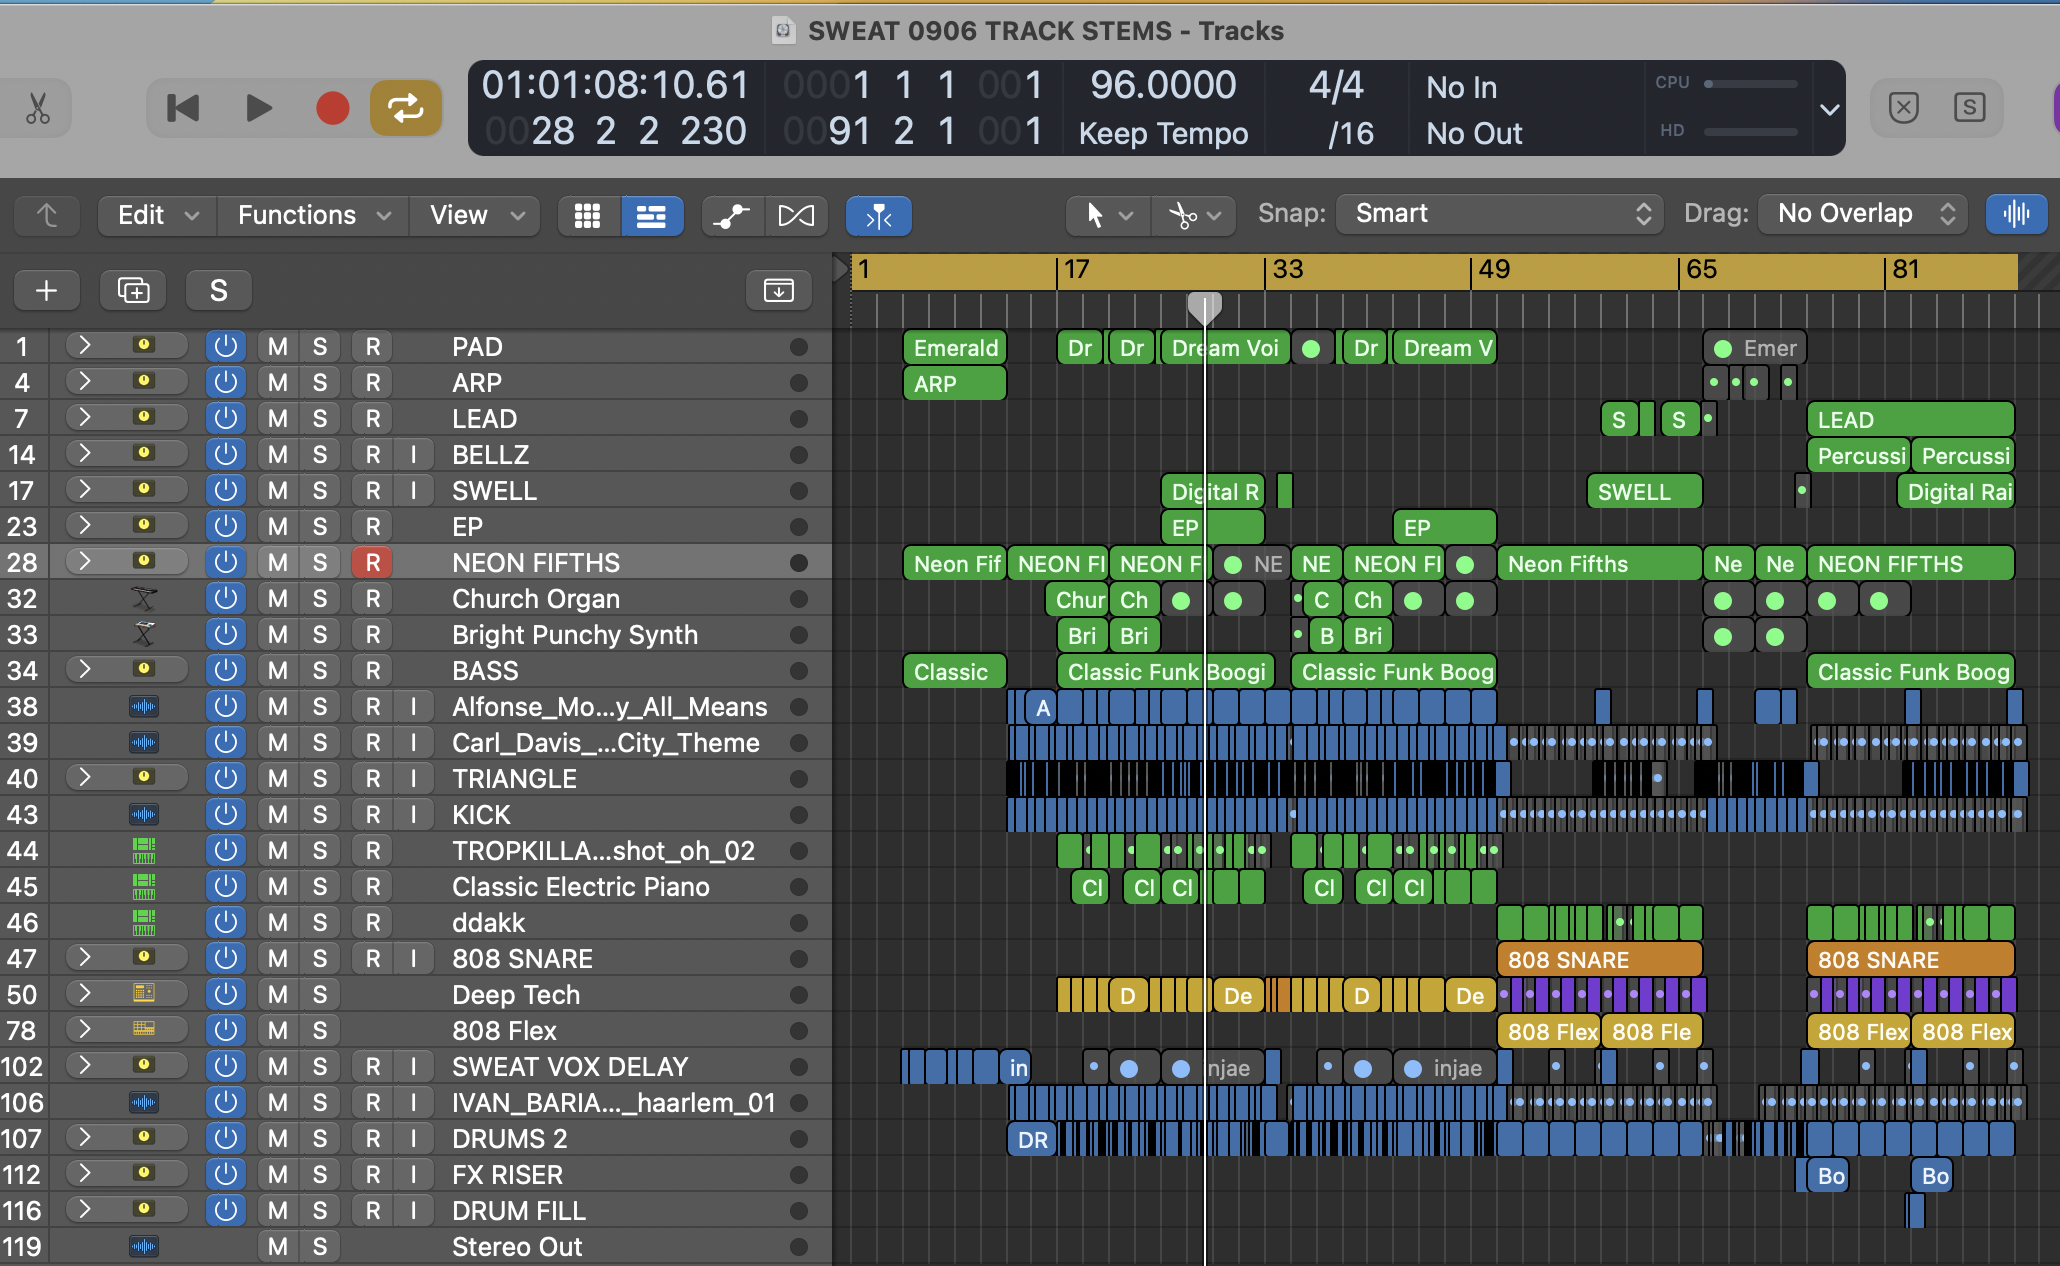Open the Edit menu
Image resolution: width=2060 pixels, height=1266 pixels.
pos(158,215)
